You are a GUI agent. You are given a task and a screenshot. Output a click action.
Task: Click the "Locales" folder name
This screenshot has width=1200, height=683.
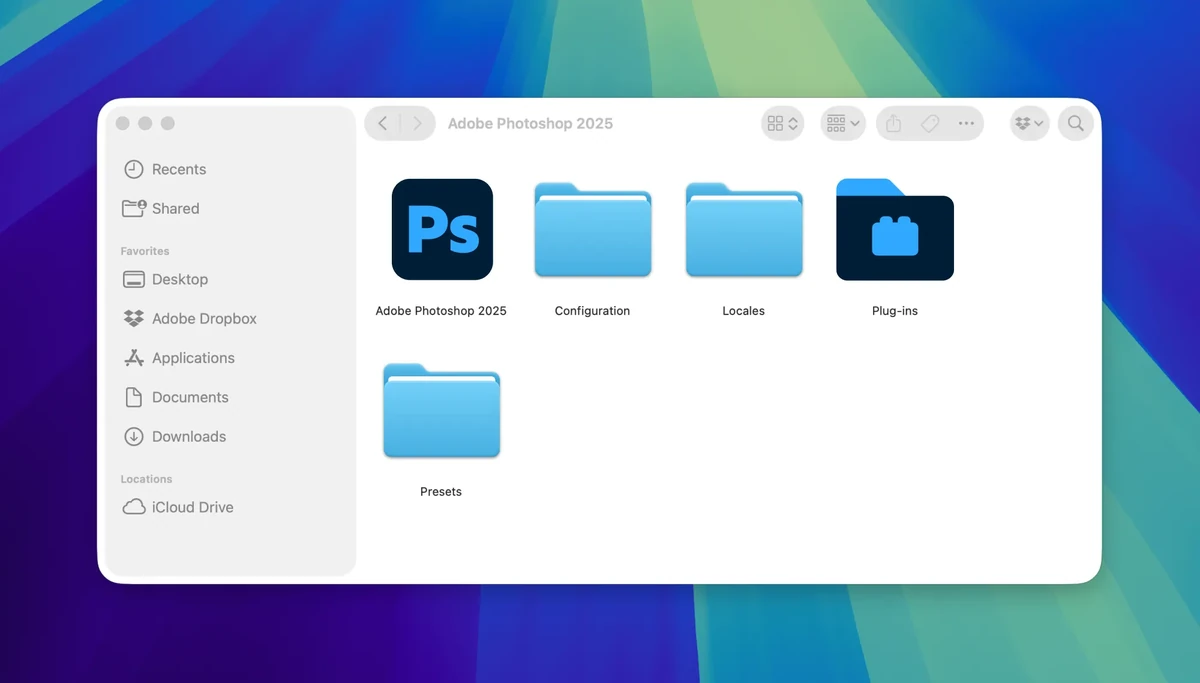click(x=743, y=311)
